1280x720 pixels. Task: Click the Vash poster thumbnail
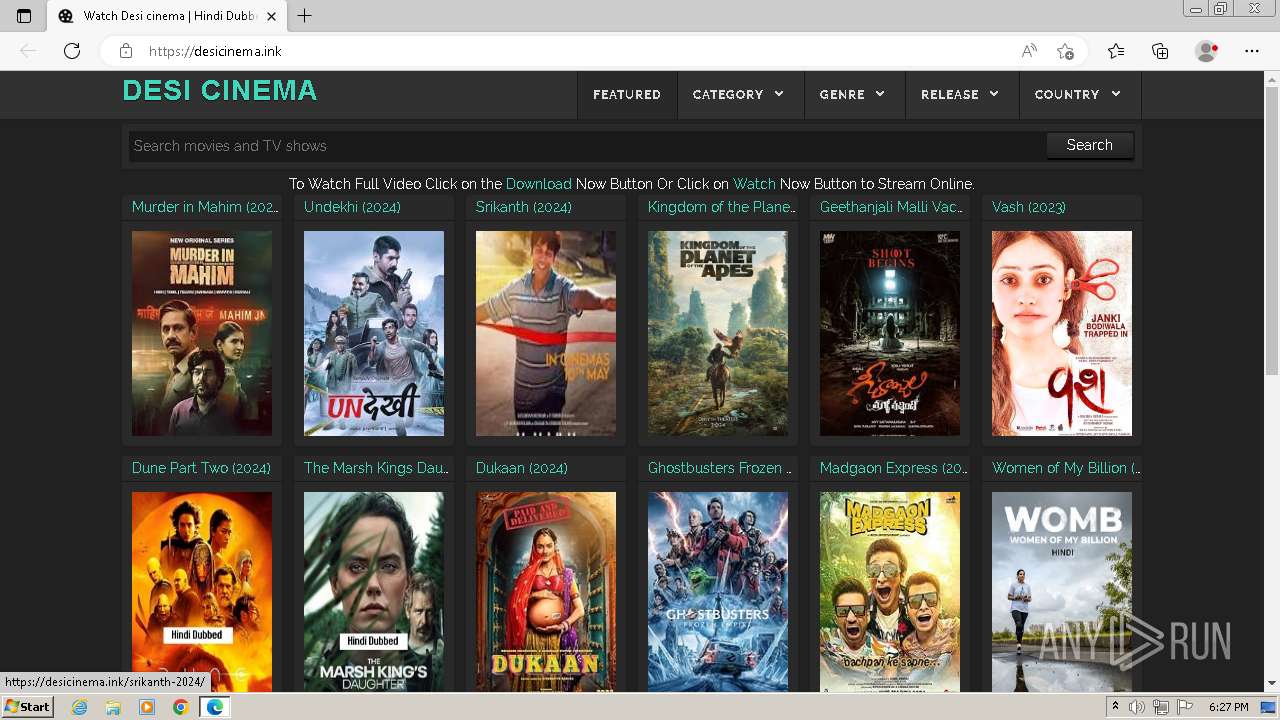click(1062, 333)
